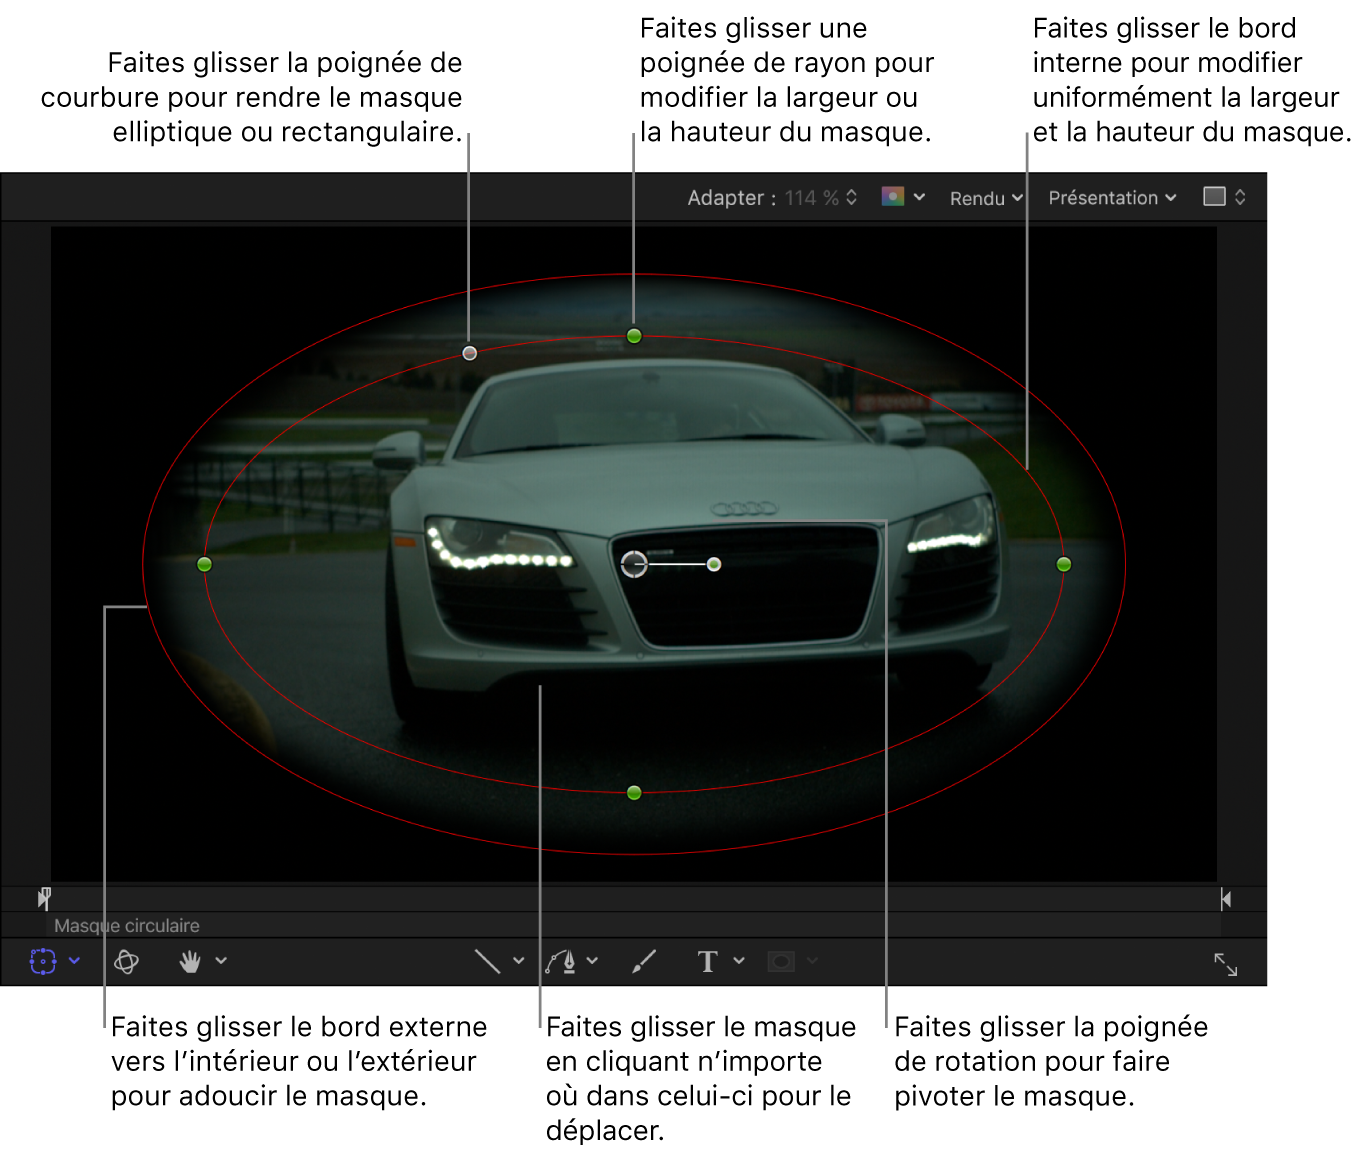The width and height of the screenshot is (1362, 1154).
Task: Select the Bezier pen tool
Action: 561,961
